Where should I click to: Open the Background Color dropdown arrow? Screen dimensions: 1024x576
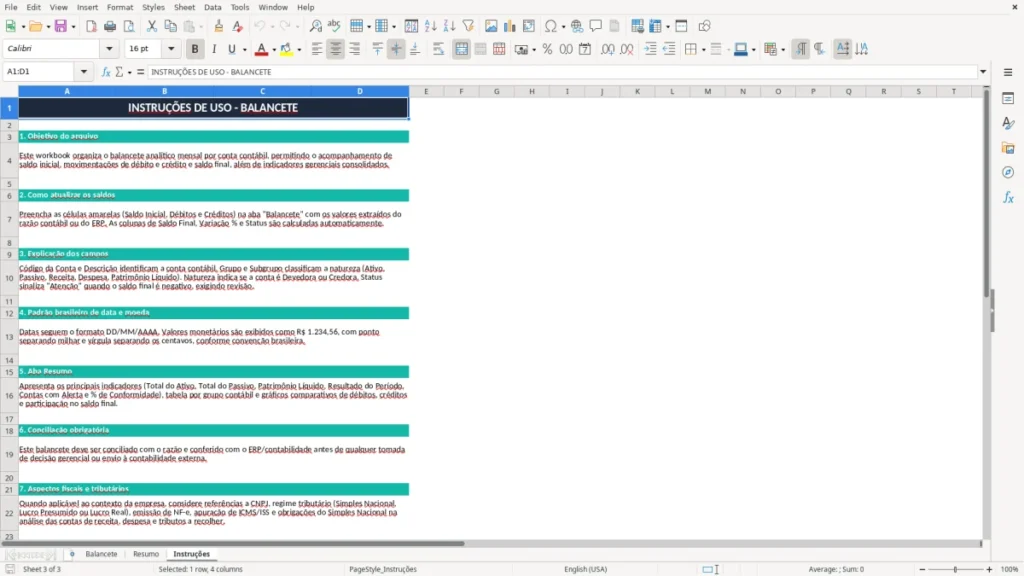tap(299, 50)
